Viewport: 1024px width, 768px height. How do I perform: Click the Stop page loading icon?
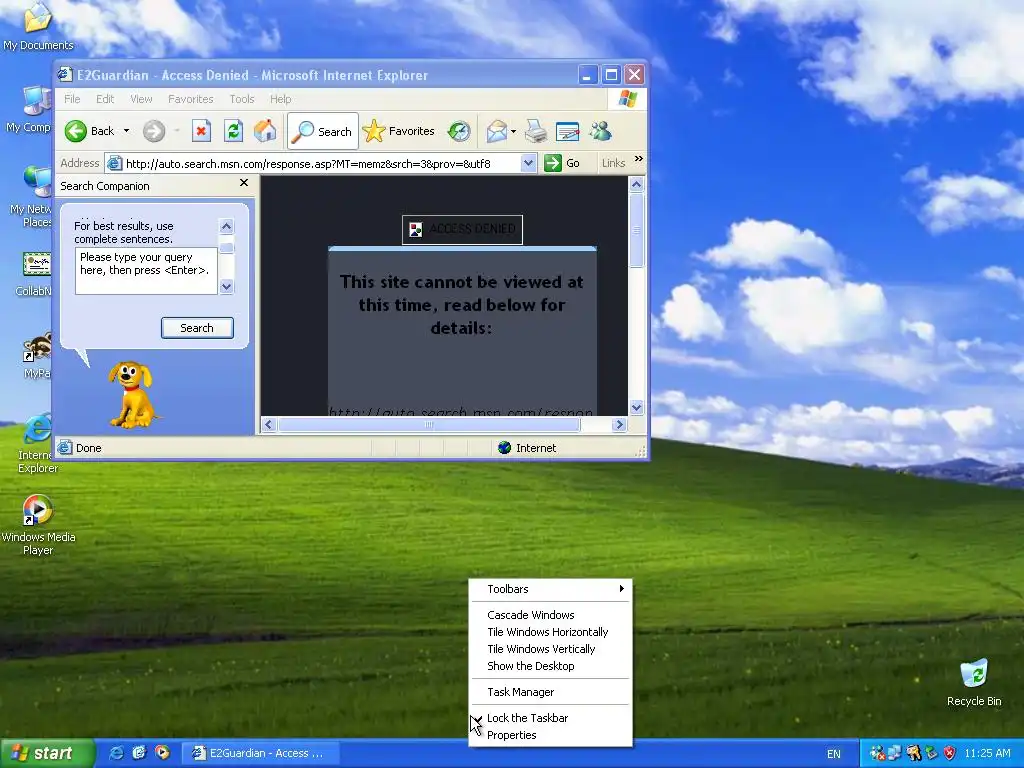[201, 131]
